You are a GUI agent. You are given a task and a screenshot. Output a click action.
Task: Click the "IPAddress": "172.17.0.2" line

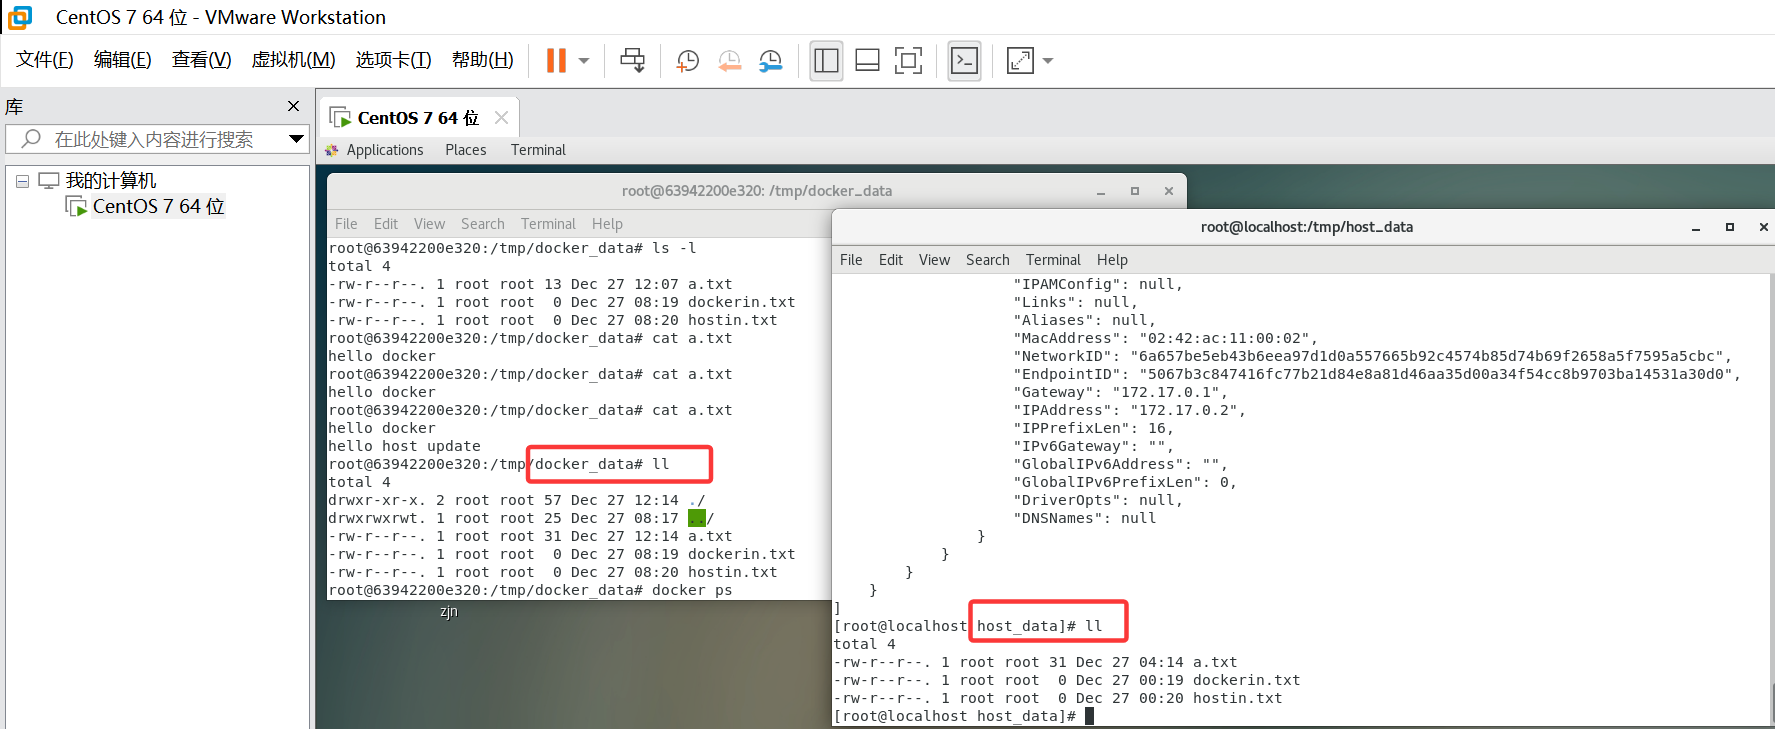[x=1130, y=410]
